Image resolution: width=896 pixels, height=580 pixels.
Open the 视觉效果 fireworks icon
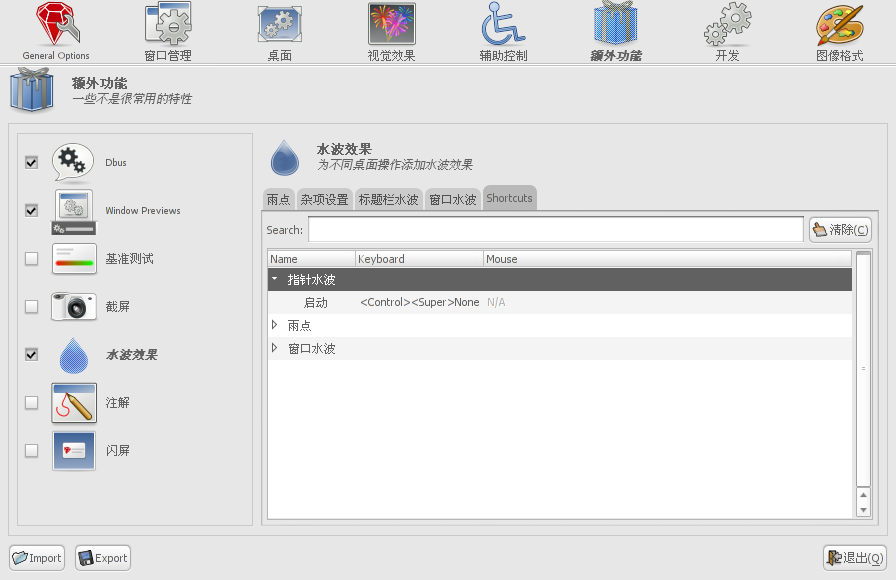[x=391, y=24]
